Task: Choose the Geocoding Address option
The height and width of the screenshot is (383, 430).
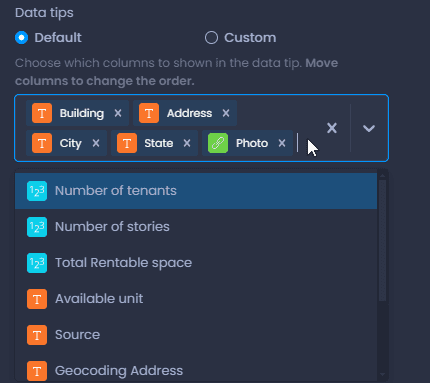Action: tap(196, 368)
